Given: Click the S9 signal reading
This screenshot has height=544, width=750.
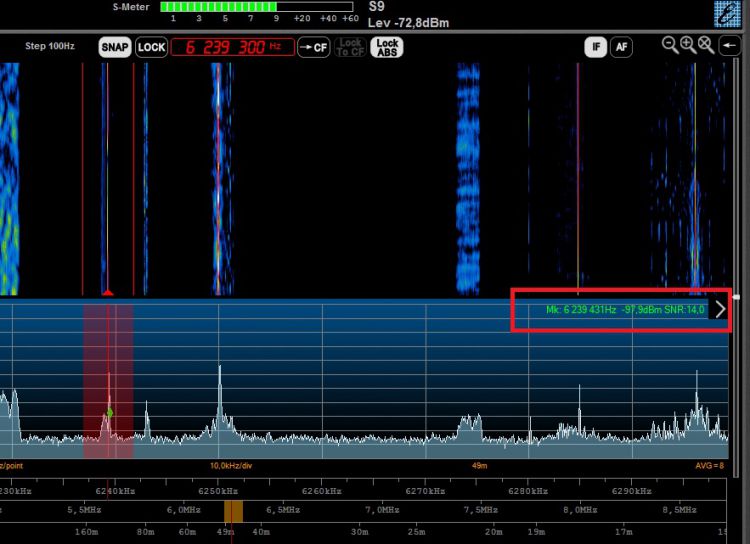Looking at the screenshot, I should tap(376, 7).
